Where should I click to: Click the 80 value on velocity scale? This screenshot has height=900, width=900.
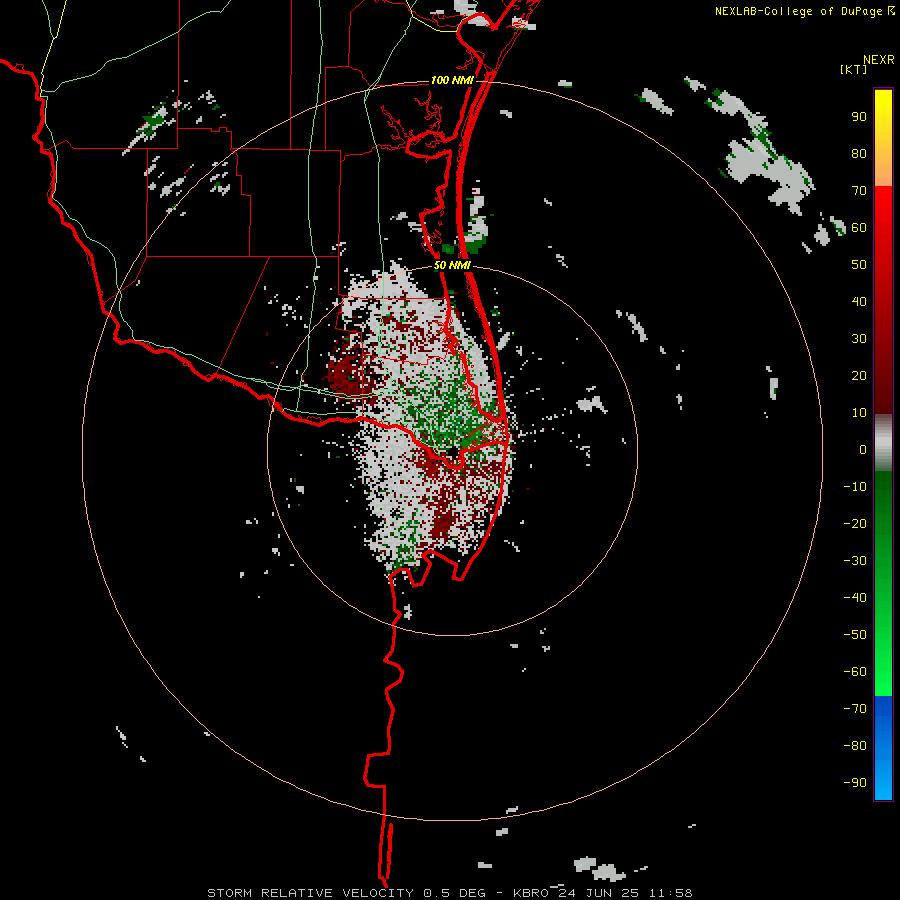(859, 154)
